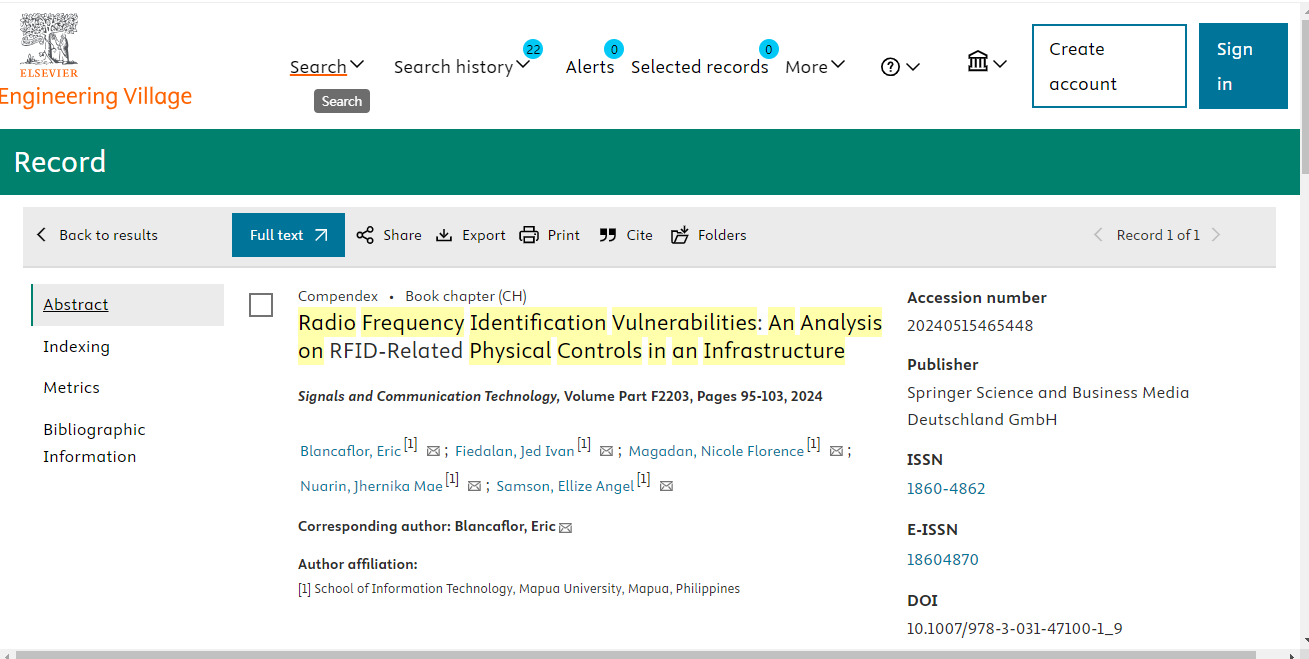Viewport: 1309px width, 659px height.
Task: Open the help question mark dropdown
Action: pos(900,67)
